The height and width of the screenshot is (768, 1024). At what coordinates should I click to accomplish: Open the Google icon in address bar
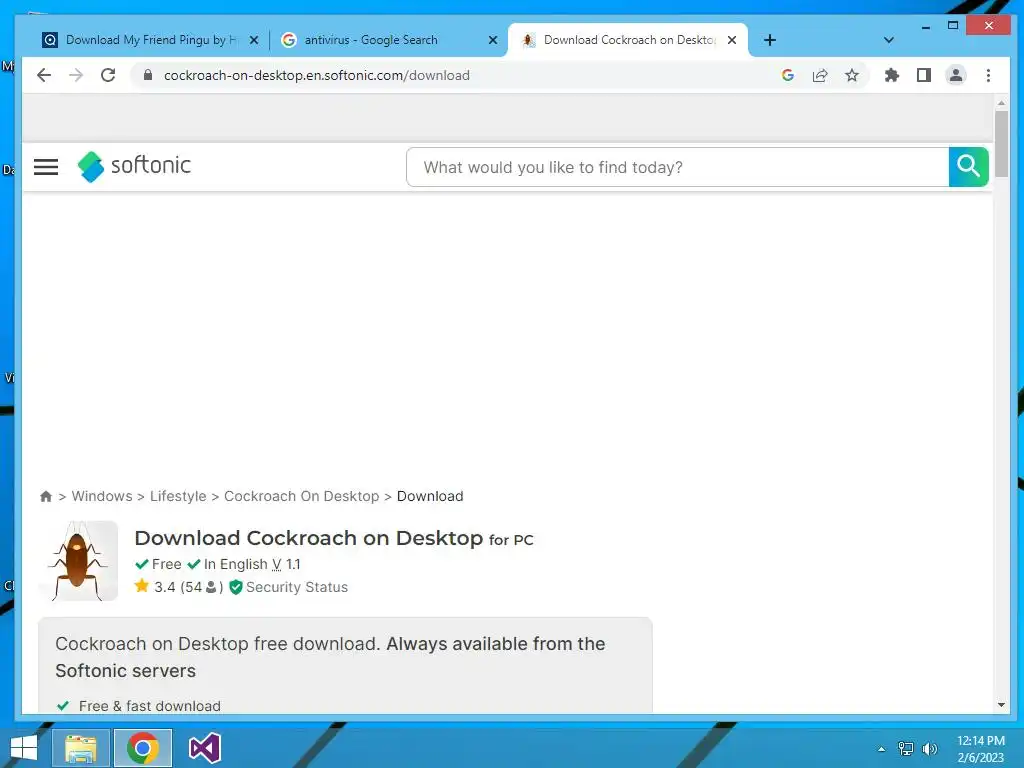click(788, 75)
